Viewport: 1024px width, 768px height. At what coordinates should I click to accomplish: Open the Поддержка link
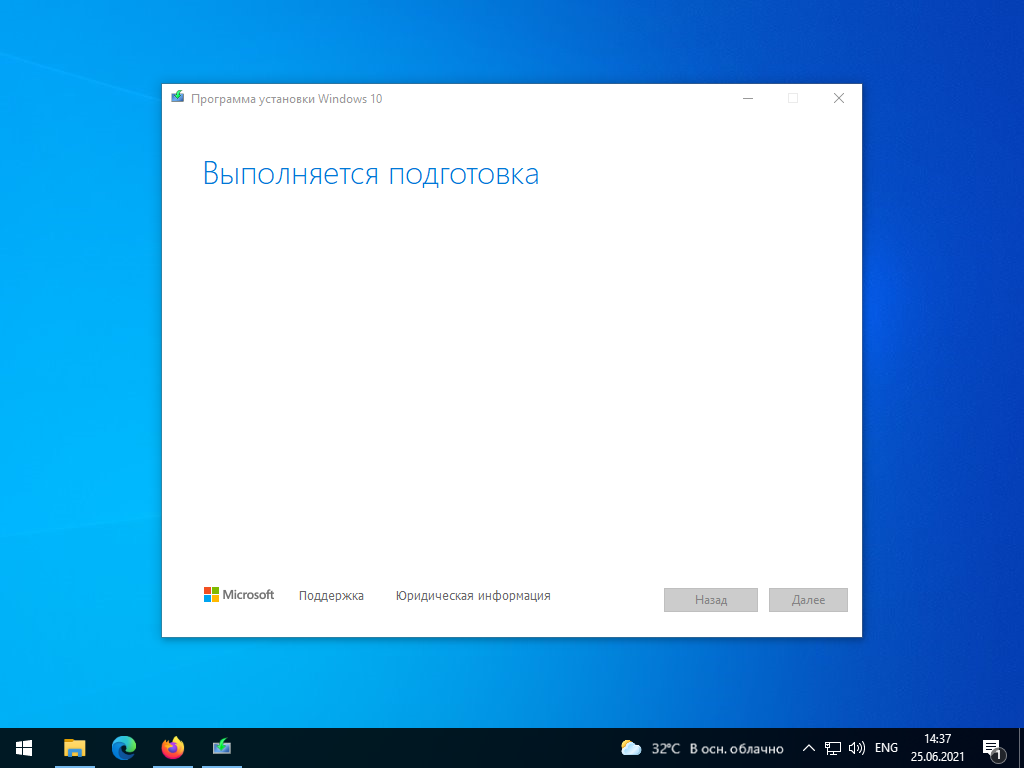pos(331,596)
